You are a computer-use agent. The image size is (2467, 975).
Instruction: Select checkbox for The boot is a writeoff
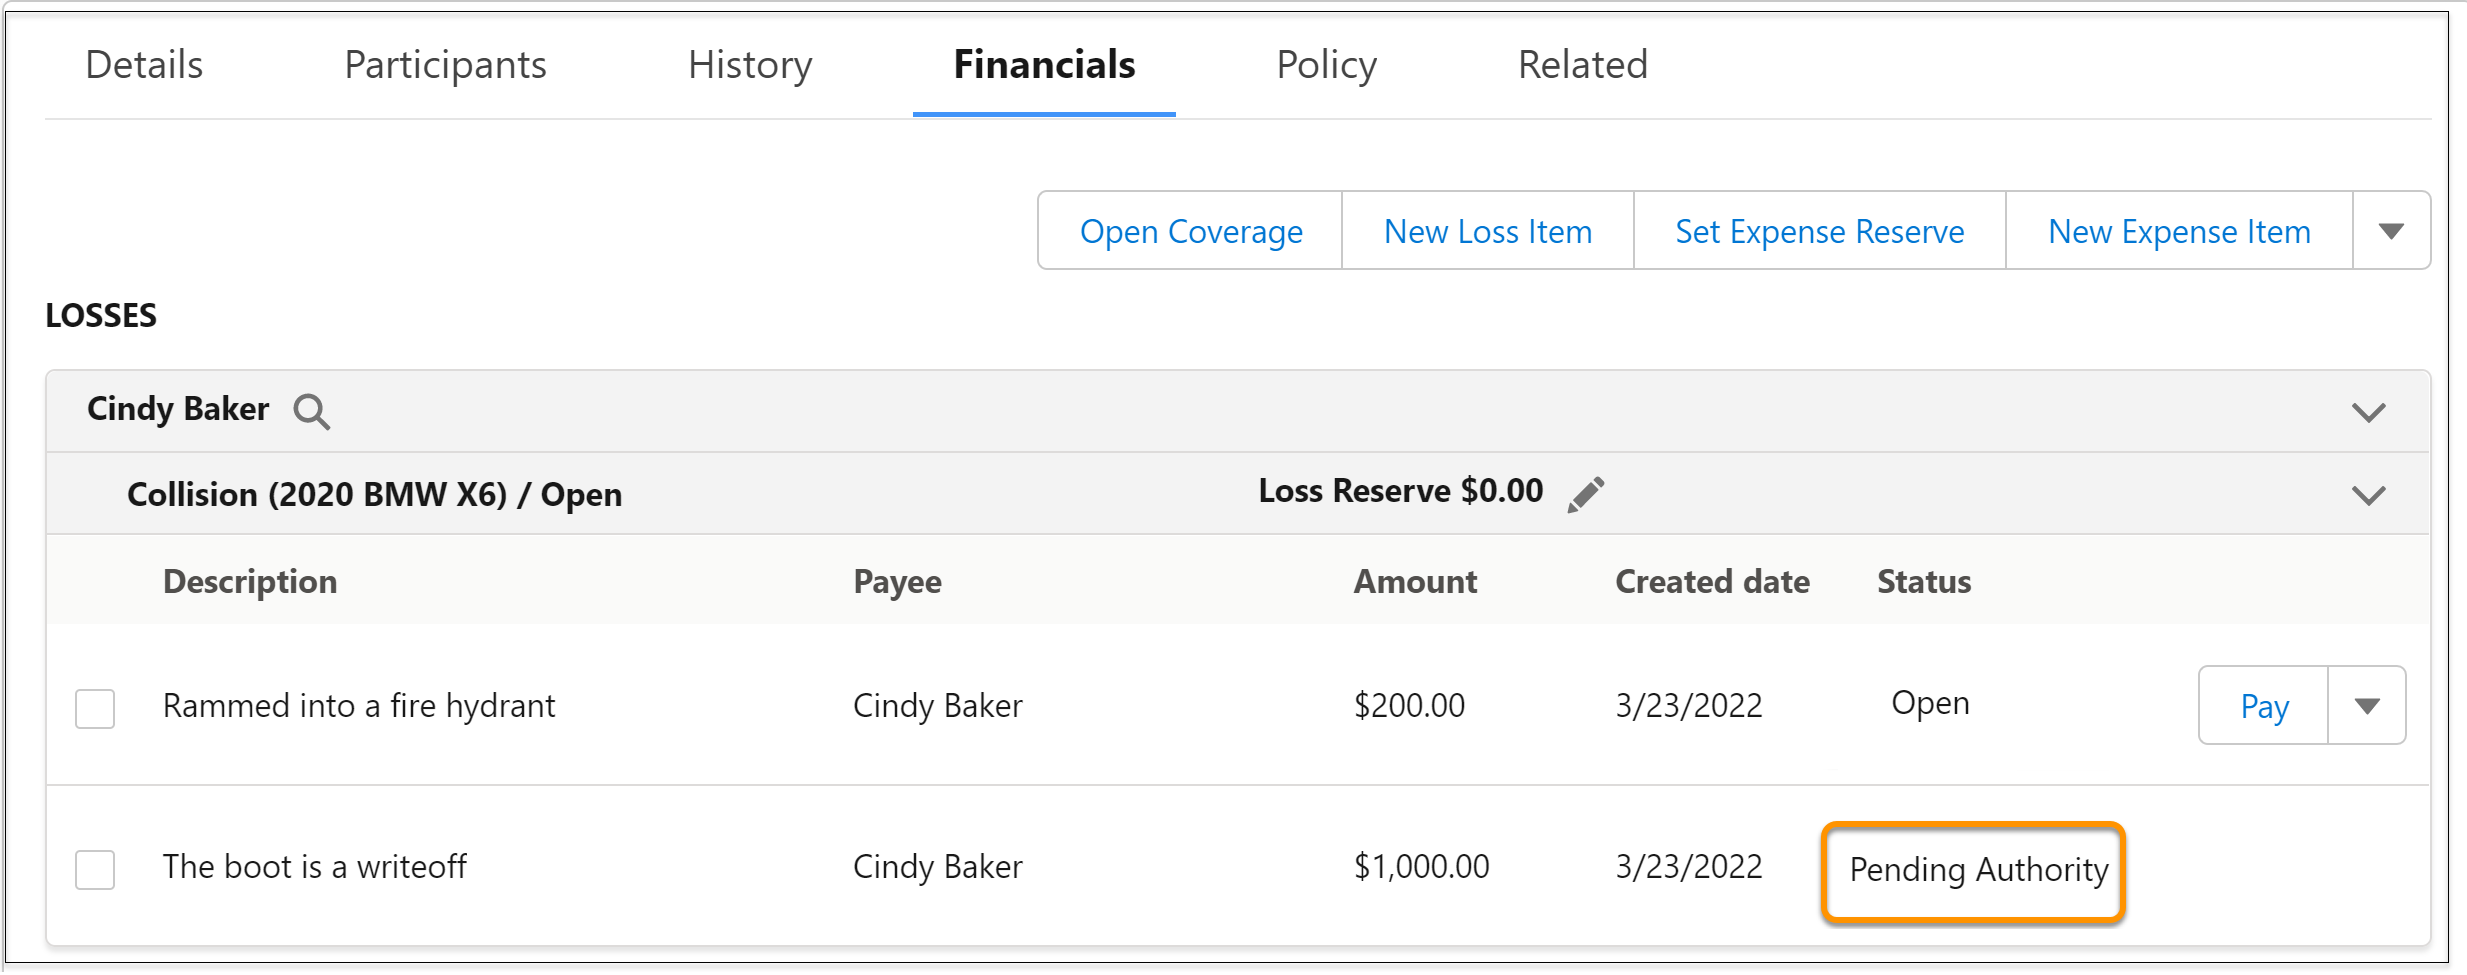point(95,869)
